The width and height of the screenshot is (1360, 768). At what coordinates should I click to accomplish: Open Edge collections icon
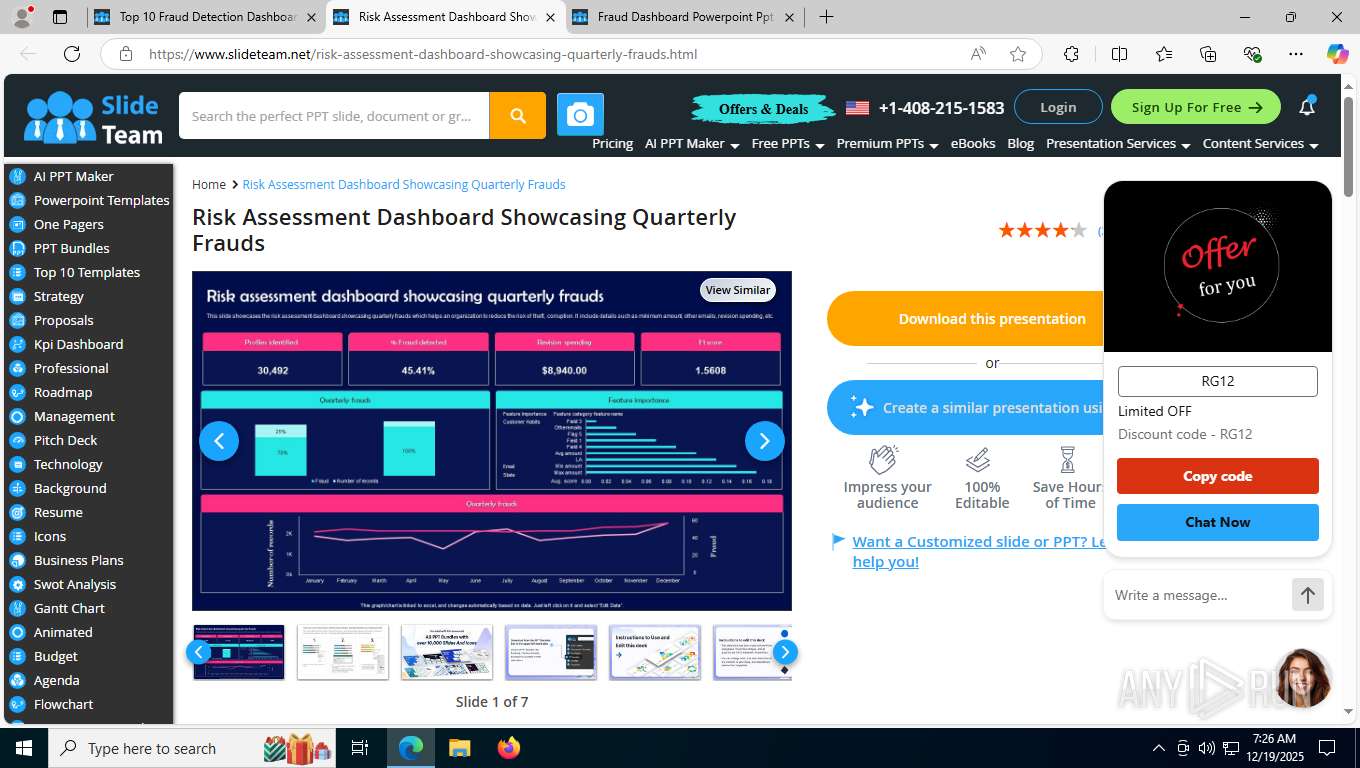pos(1208,54)
